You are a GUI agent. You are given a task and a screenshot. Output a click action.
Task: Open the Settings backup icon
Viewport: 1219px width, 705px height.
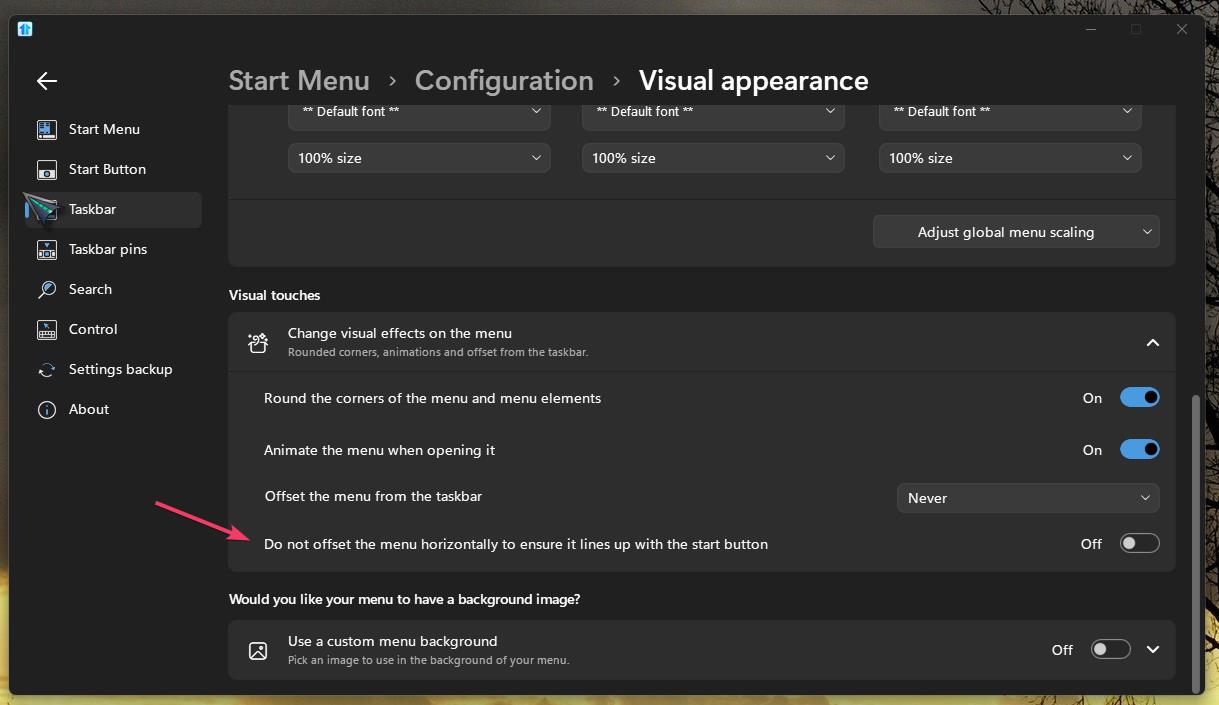[47, 370]
